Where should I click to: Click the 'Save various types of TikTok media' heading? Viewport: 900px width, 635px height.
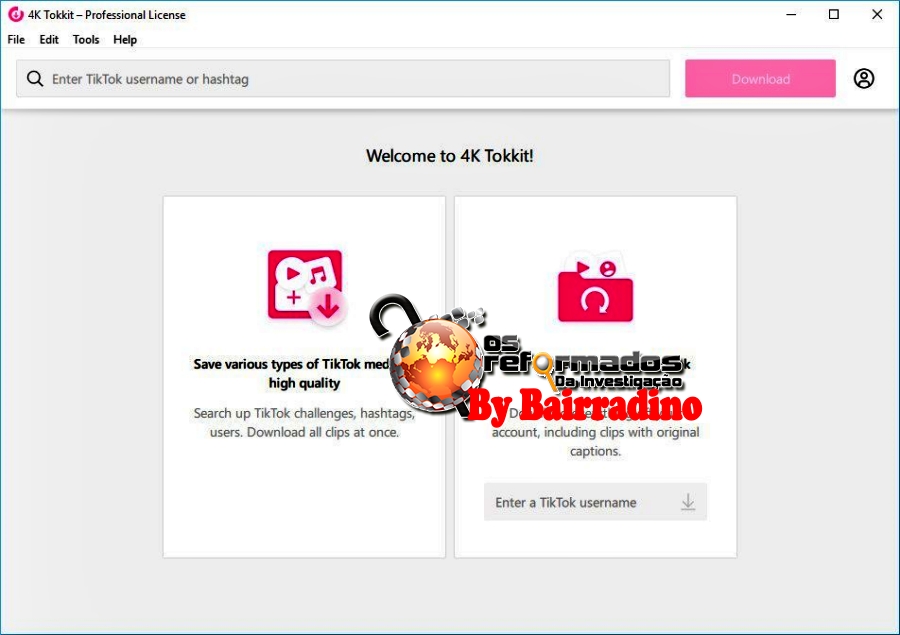click(304, 373)
